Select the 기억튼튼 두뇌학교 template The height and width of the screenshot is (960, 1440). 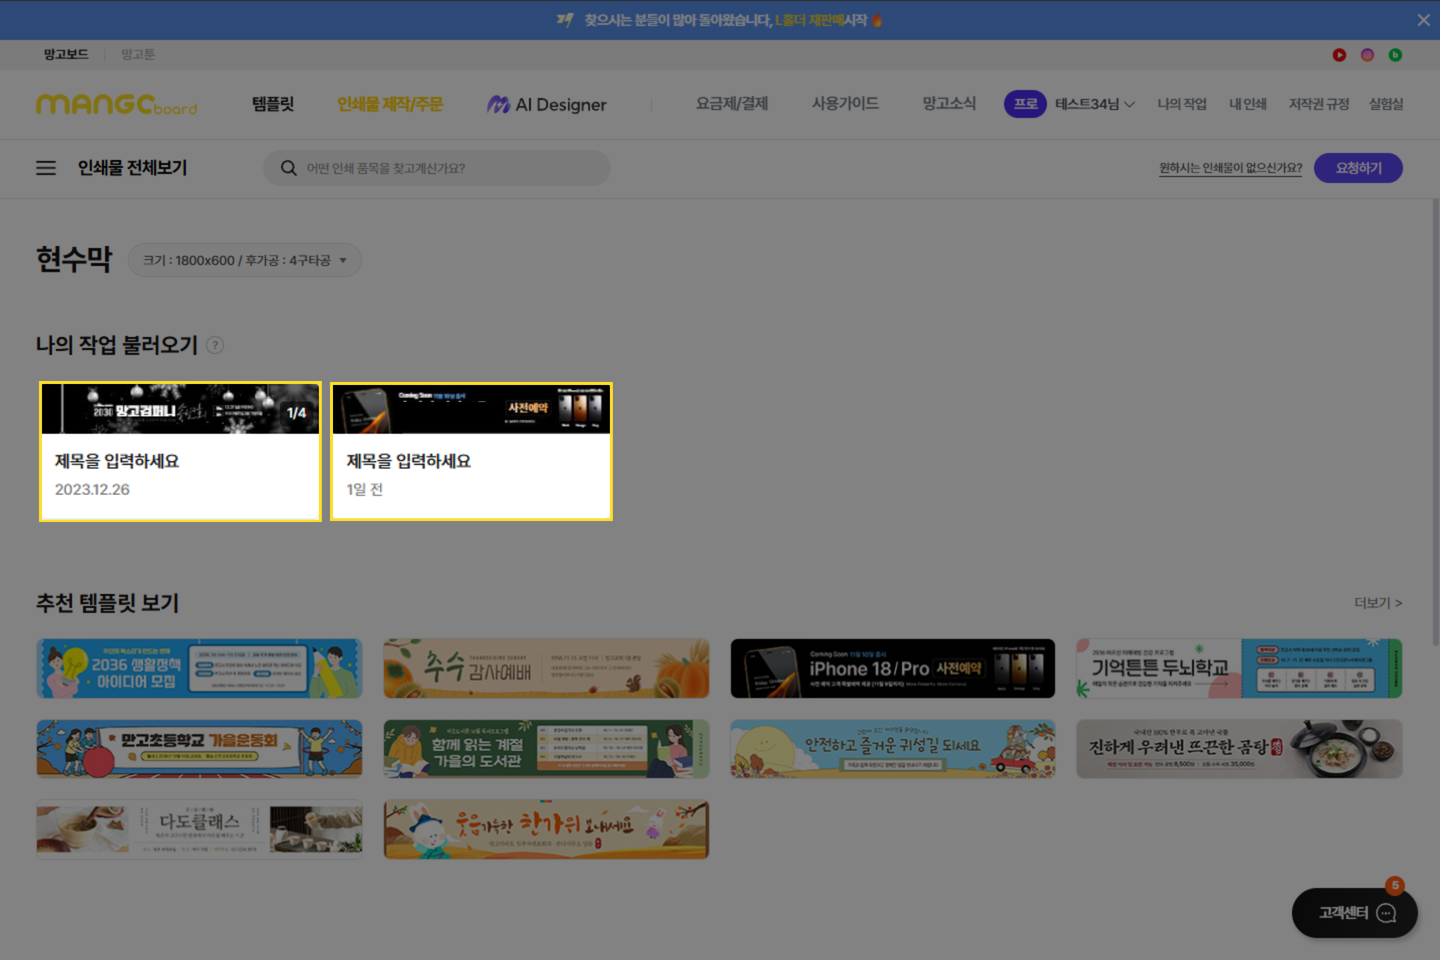1239,668
